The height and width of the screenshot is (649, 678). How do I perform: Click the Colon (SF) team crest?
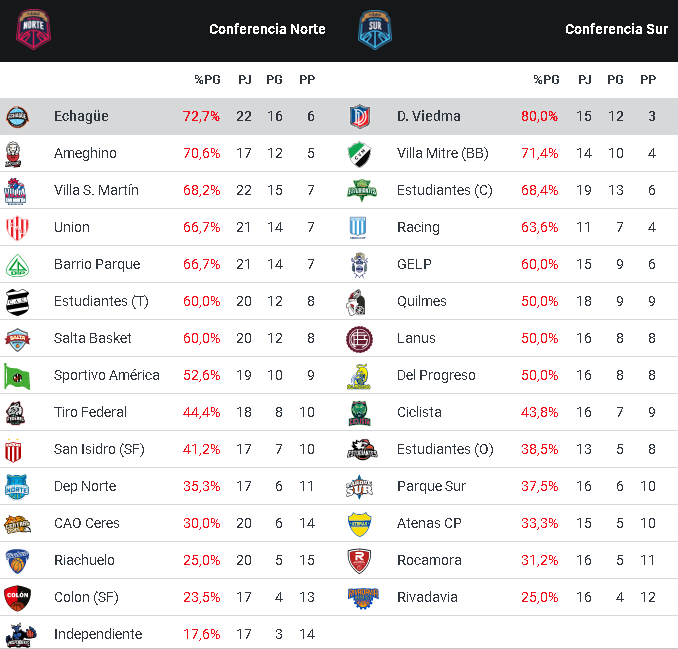(17, 597)
